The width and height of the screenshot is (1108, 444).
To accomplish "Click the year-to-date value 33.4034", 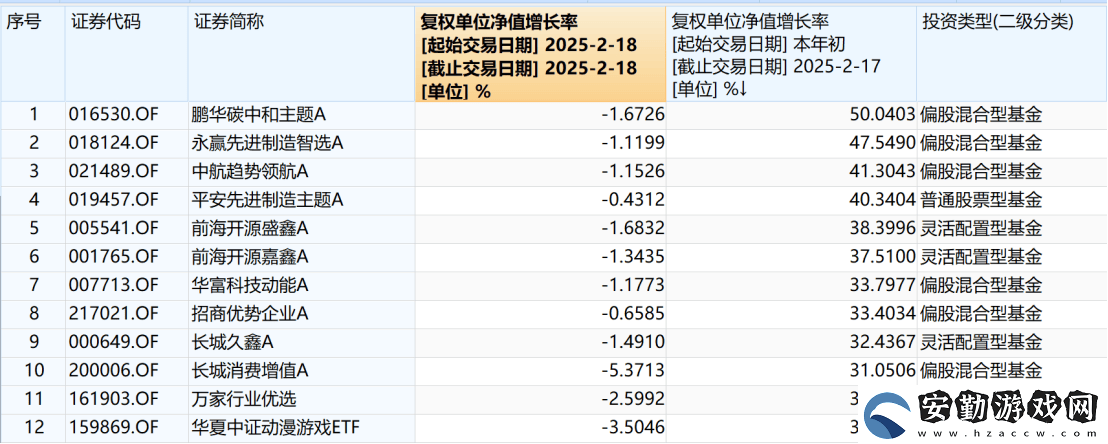I will [885, 314].
